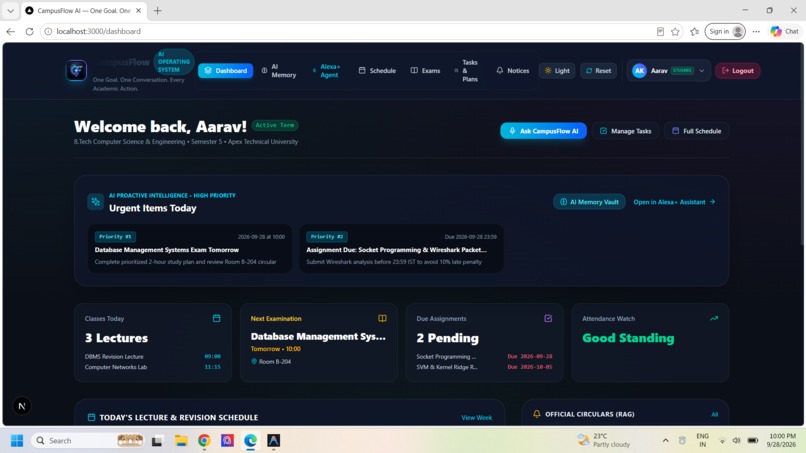Open the browser Favorites list icon
This screenshot has width=806, height=453.
[x=694, y=31]
